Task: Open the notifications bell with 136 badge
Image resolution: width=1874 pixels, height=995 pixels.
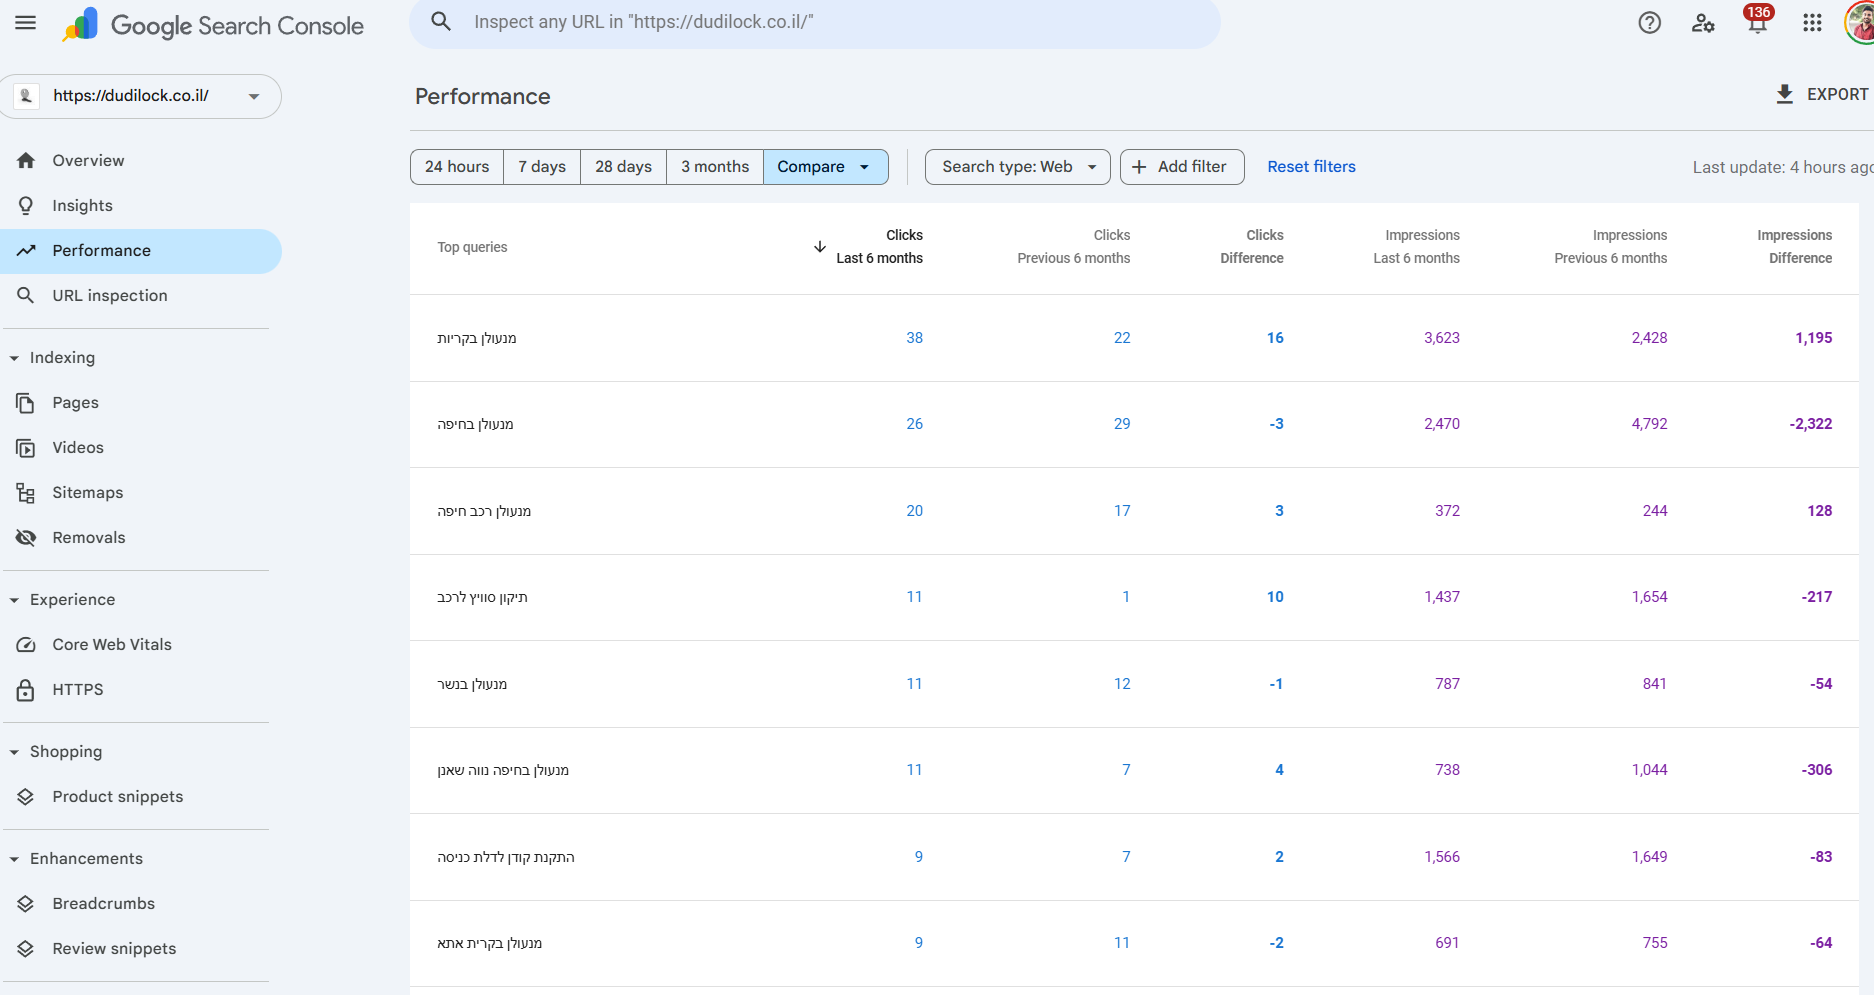Action: point(1757,23)
